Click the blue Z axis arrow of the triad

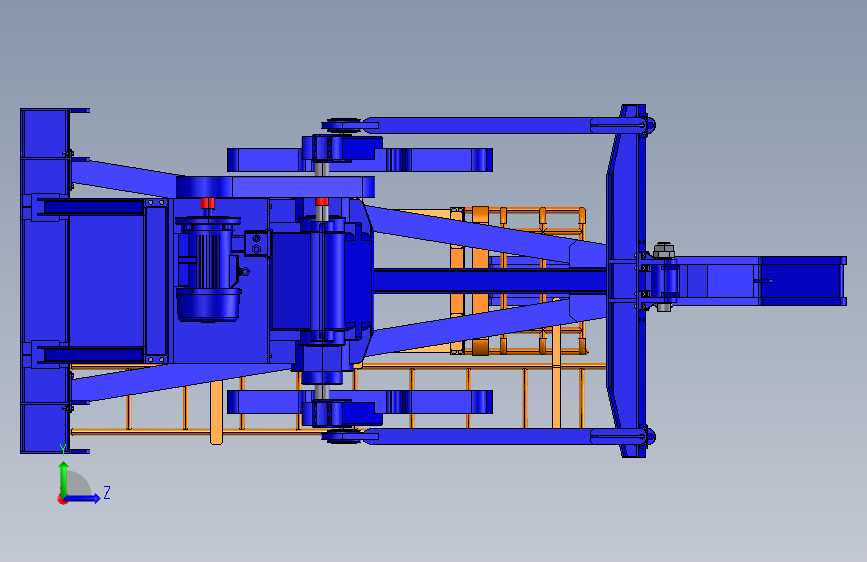(x=83, y=498)
